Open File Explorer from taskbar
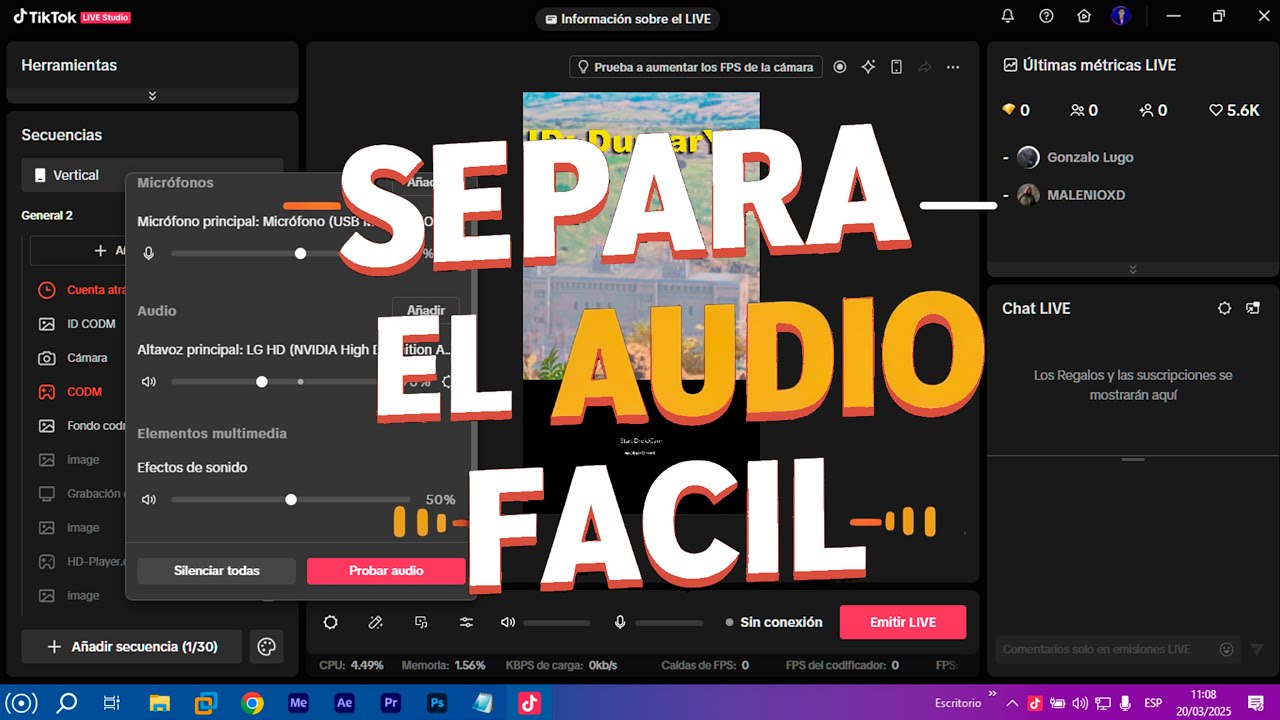The width and height of the screenshot is (1280, 720). 160,703
